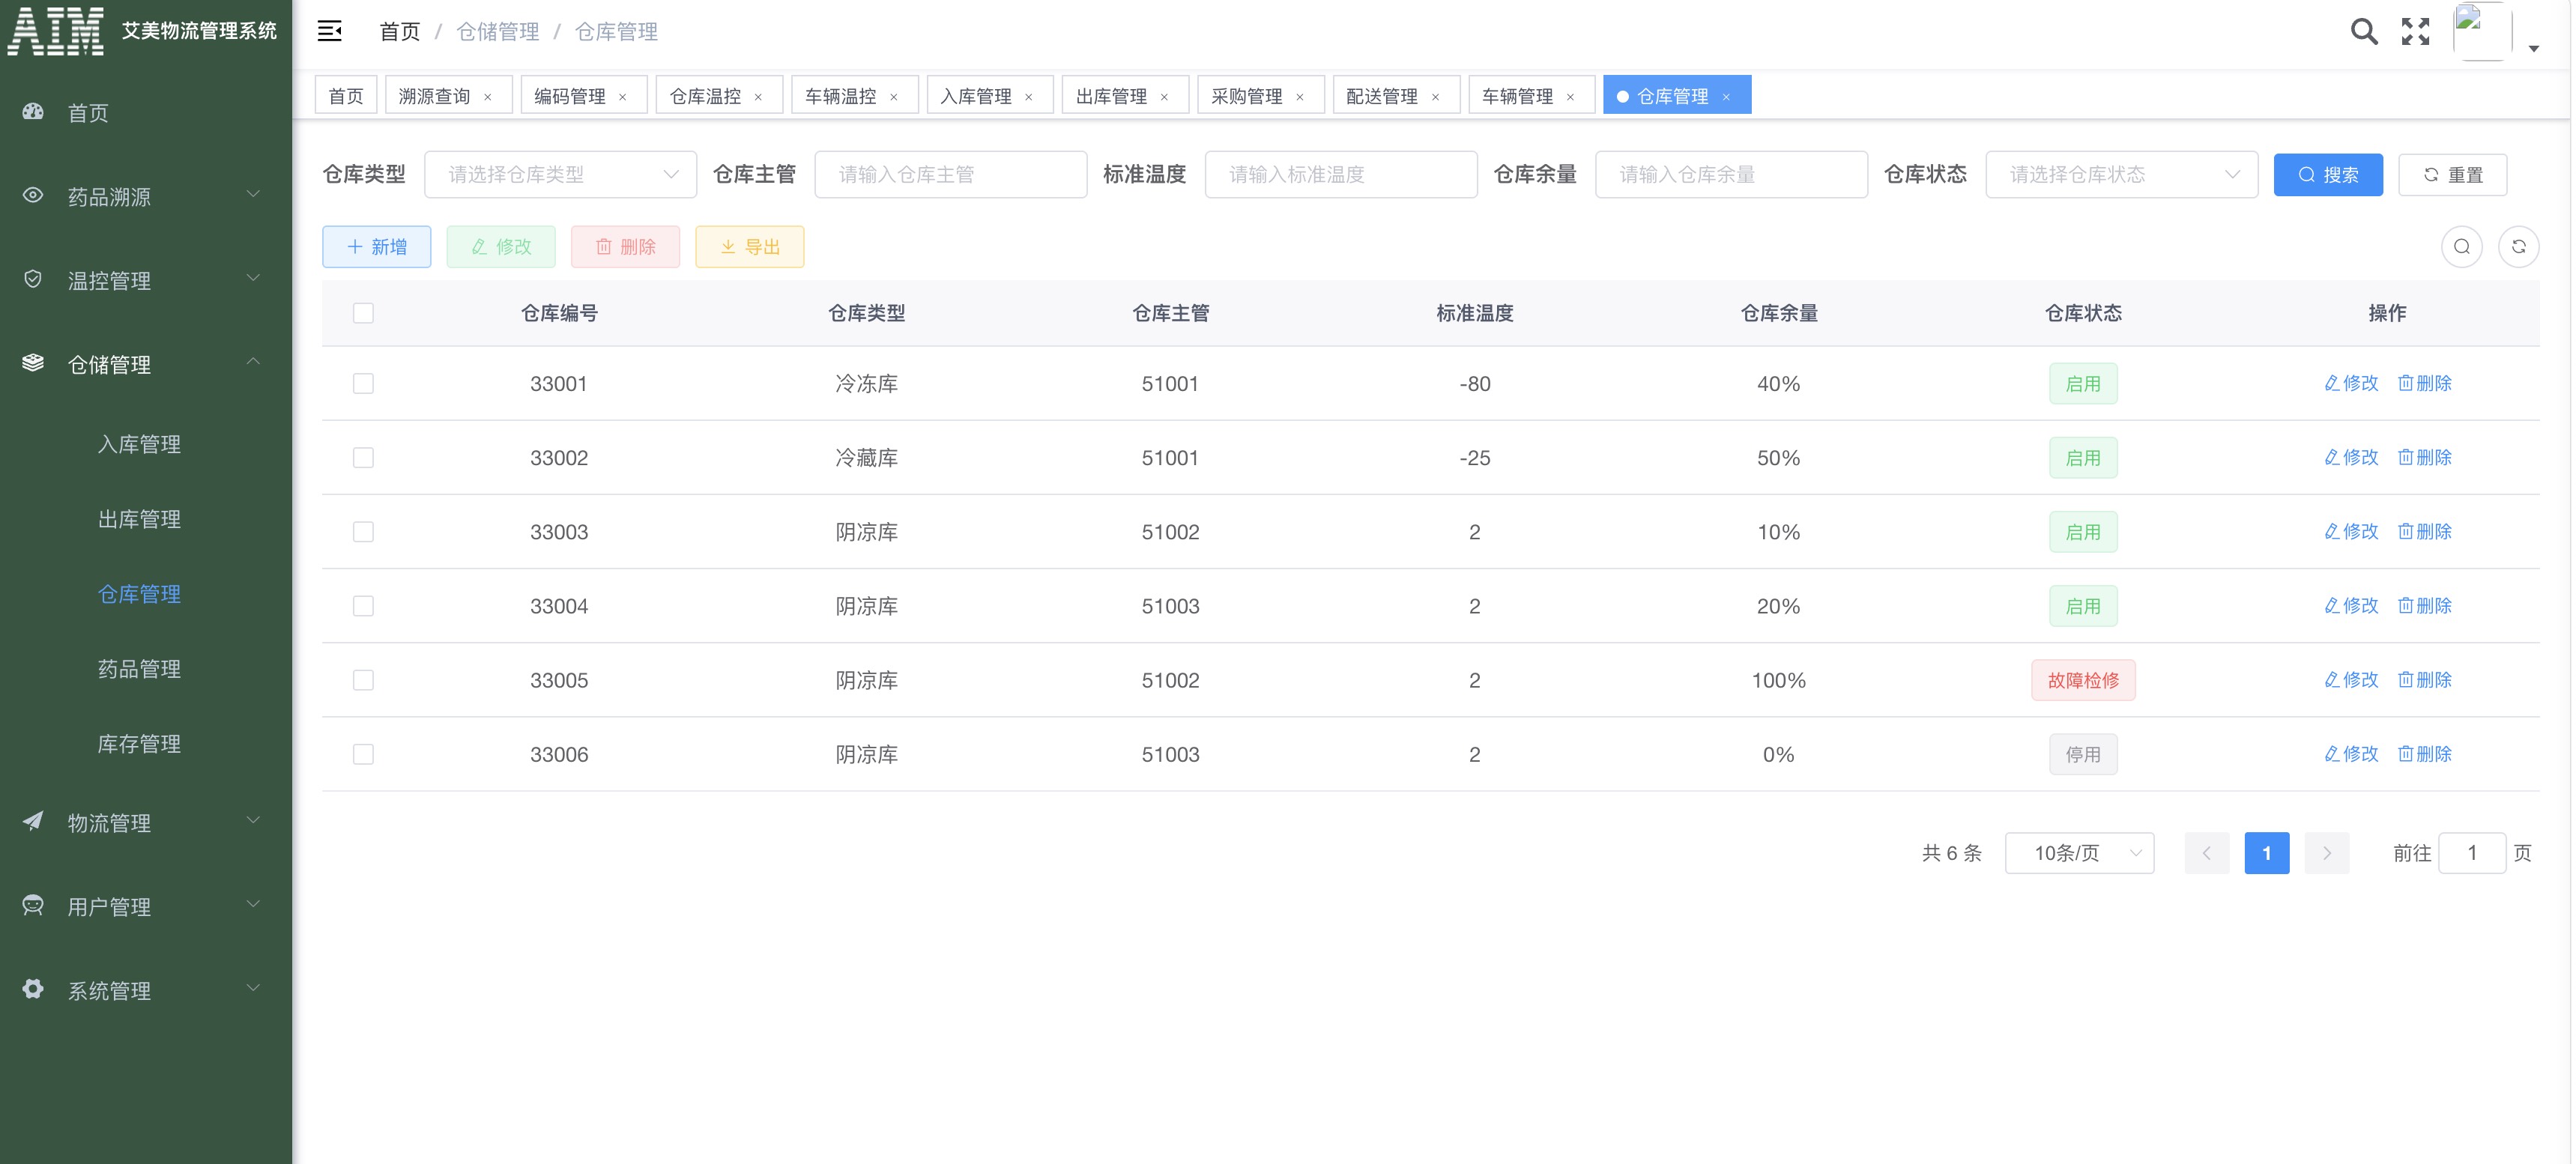Close the 仓库温控 tab
The height and width of the screenshot is (1164, 2576).
point(758,97)
